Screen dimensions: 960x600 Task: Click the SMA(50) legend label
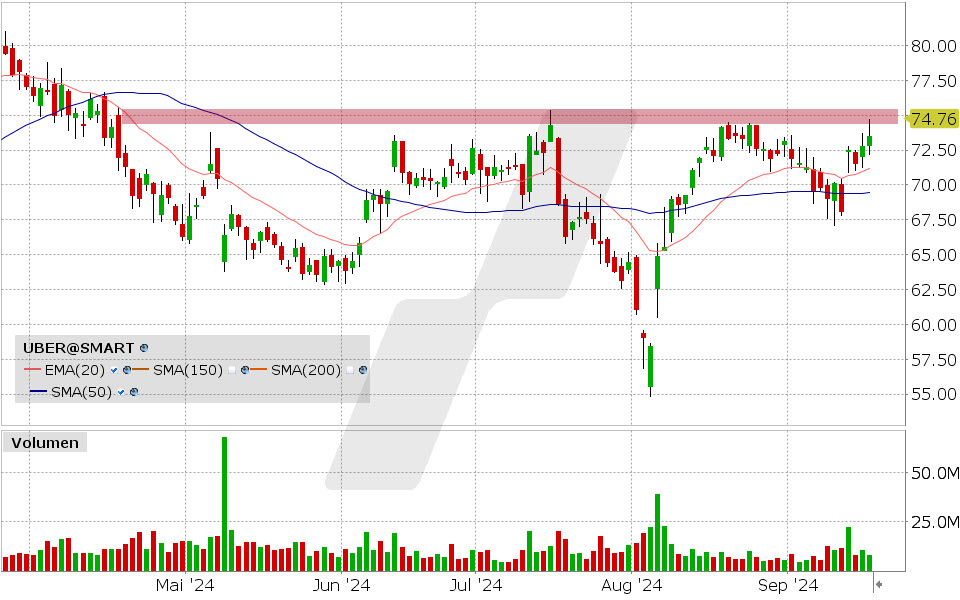pos(81,392)
